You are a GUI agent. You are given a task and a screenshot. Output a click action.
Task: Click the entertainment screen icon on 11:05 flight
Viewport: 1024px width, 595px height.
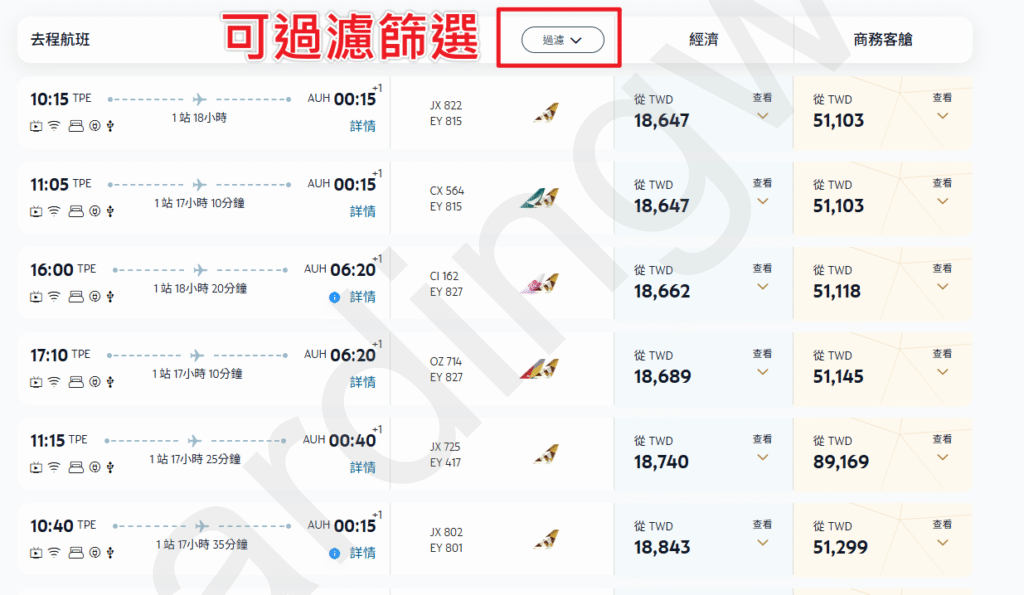pyautogui.click(x=36, y=211)
